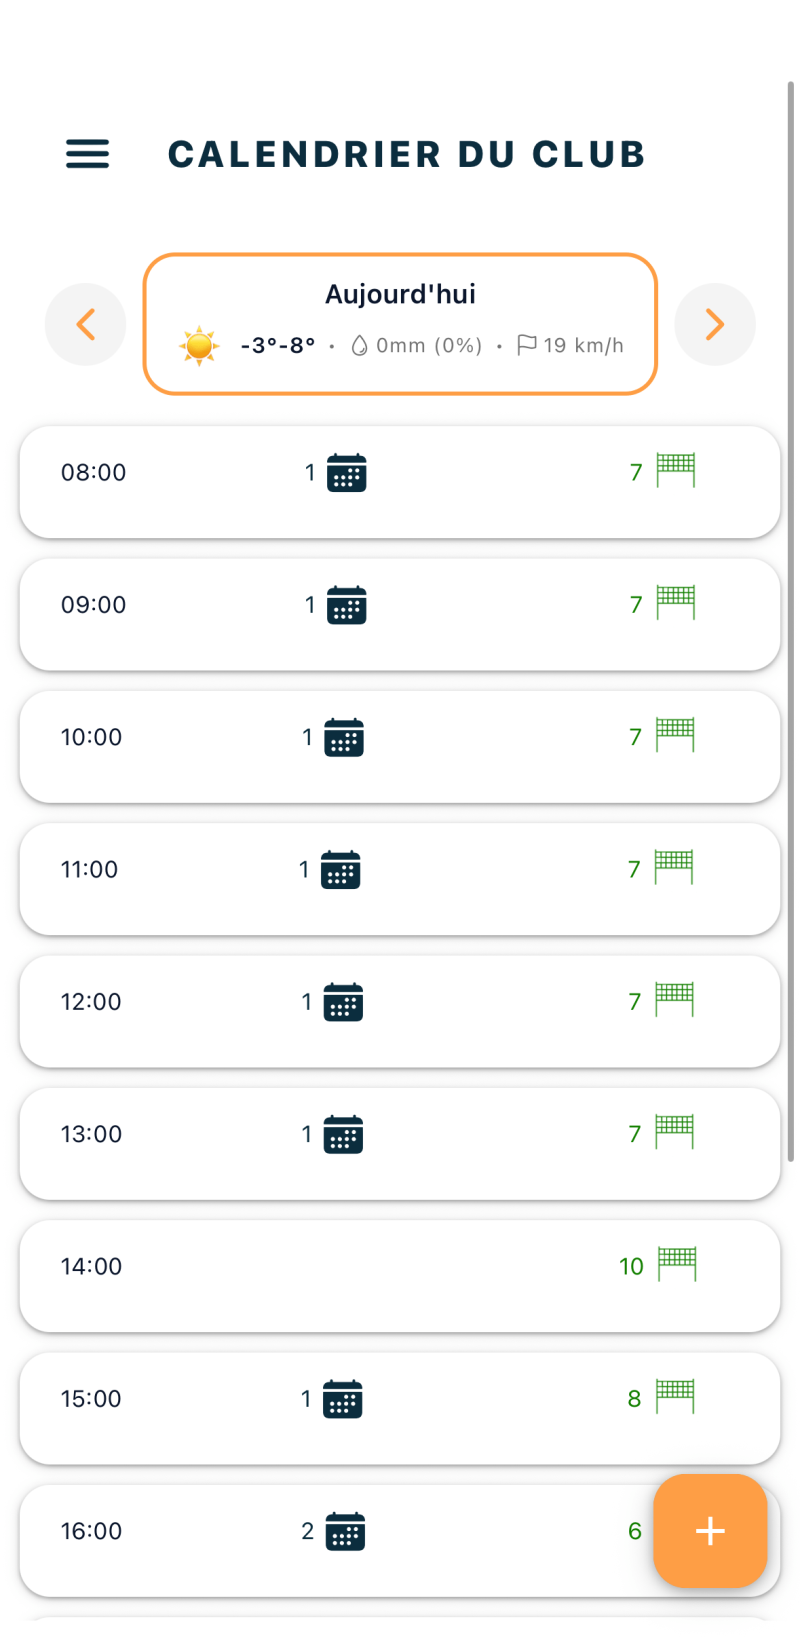The image size is (800, 1645).
Task: Click the 8 available courts count at 15:00
Action: (x=634, y=1399)
